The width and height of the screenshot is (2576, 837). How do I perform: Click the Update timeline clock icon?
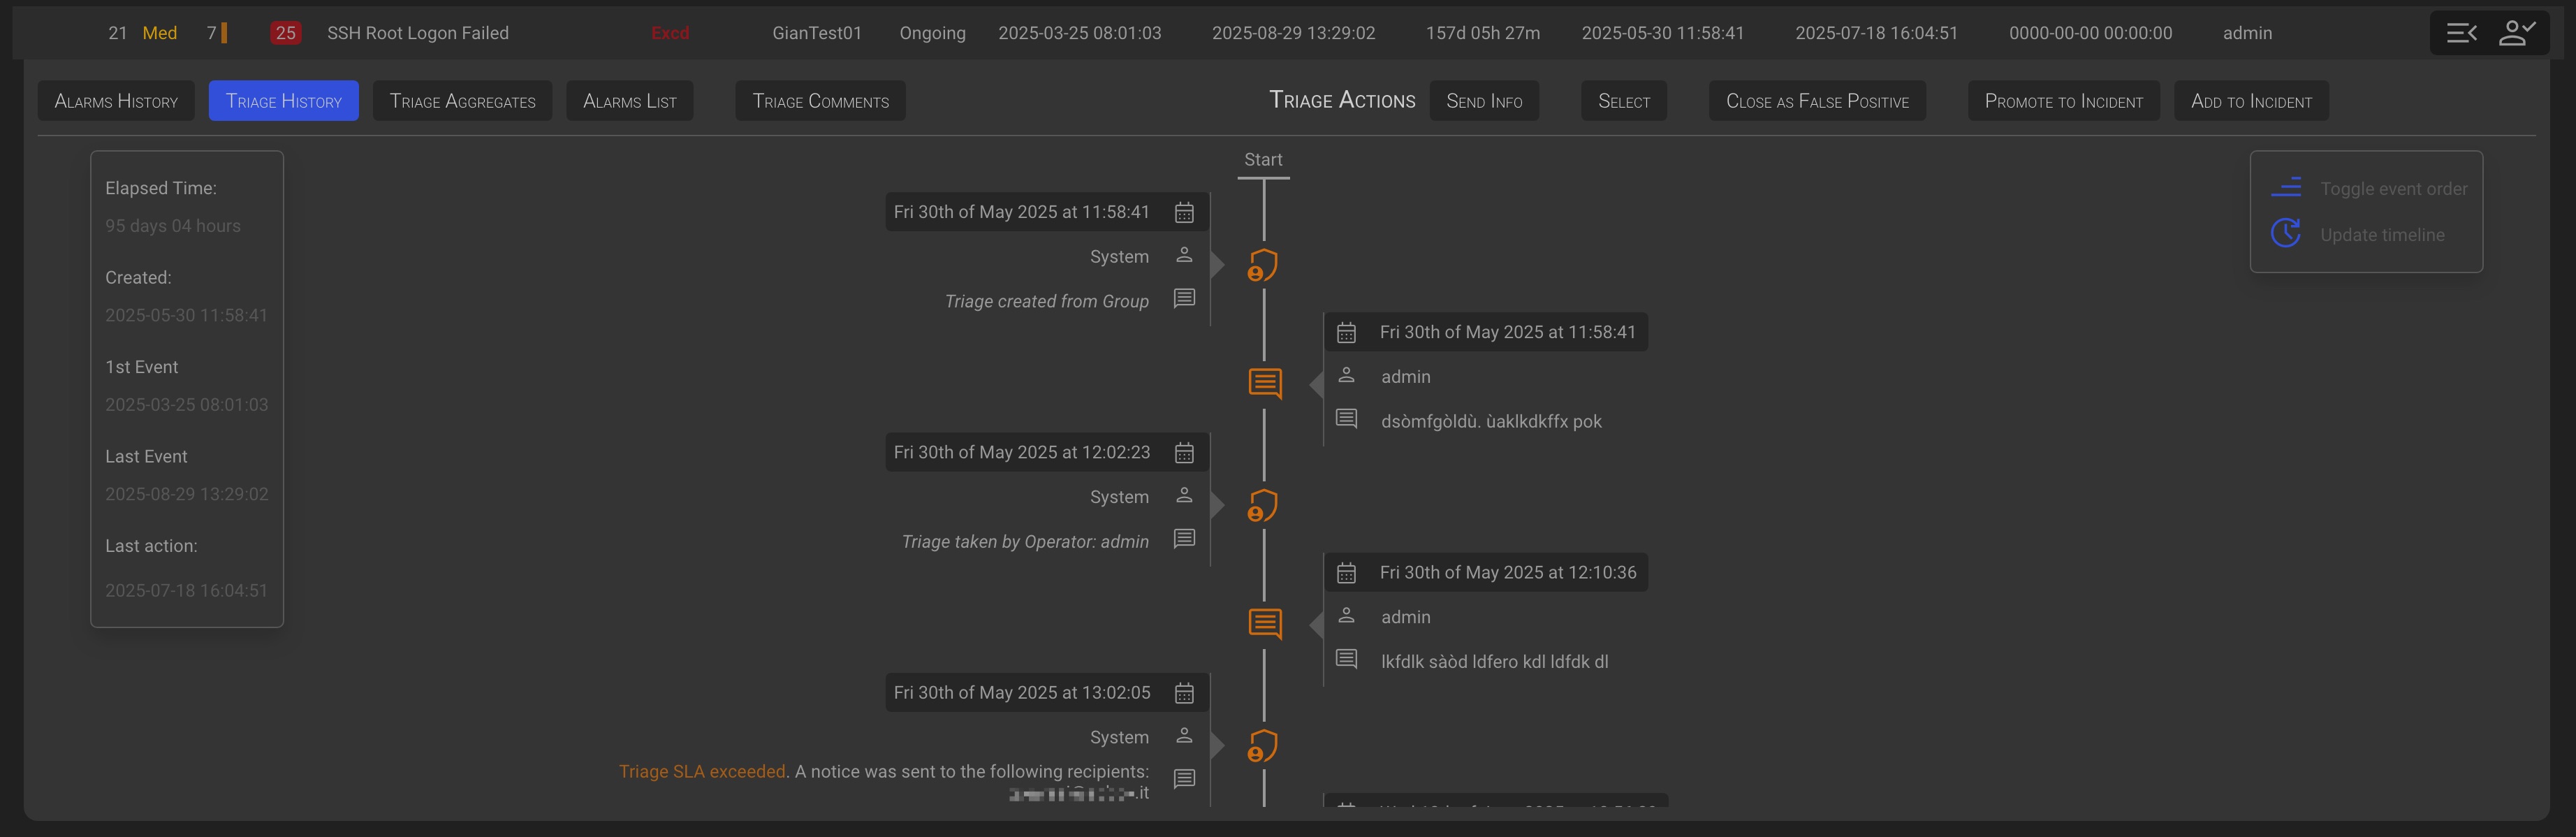[2286, 234]
